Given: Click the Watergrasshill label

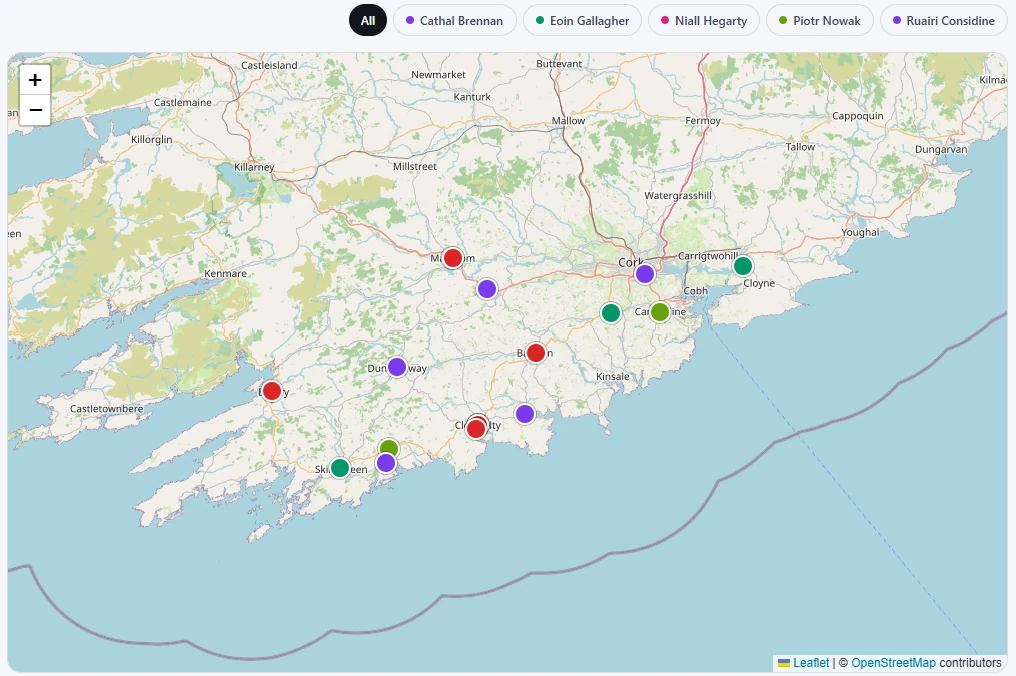Looking at the screenshot, I should tap(678, 196).
